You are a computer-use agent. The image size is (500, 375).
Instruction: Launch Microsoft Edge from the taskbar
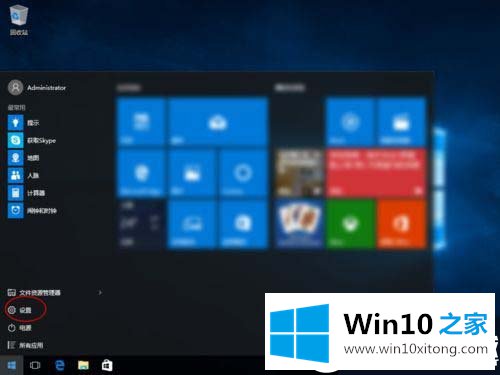point(60,365)
